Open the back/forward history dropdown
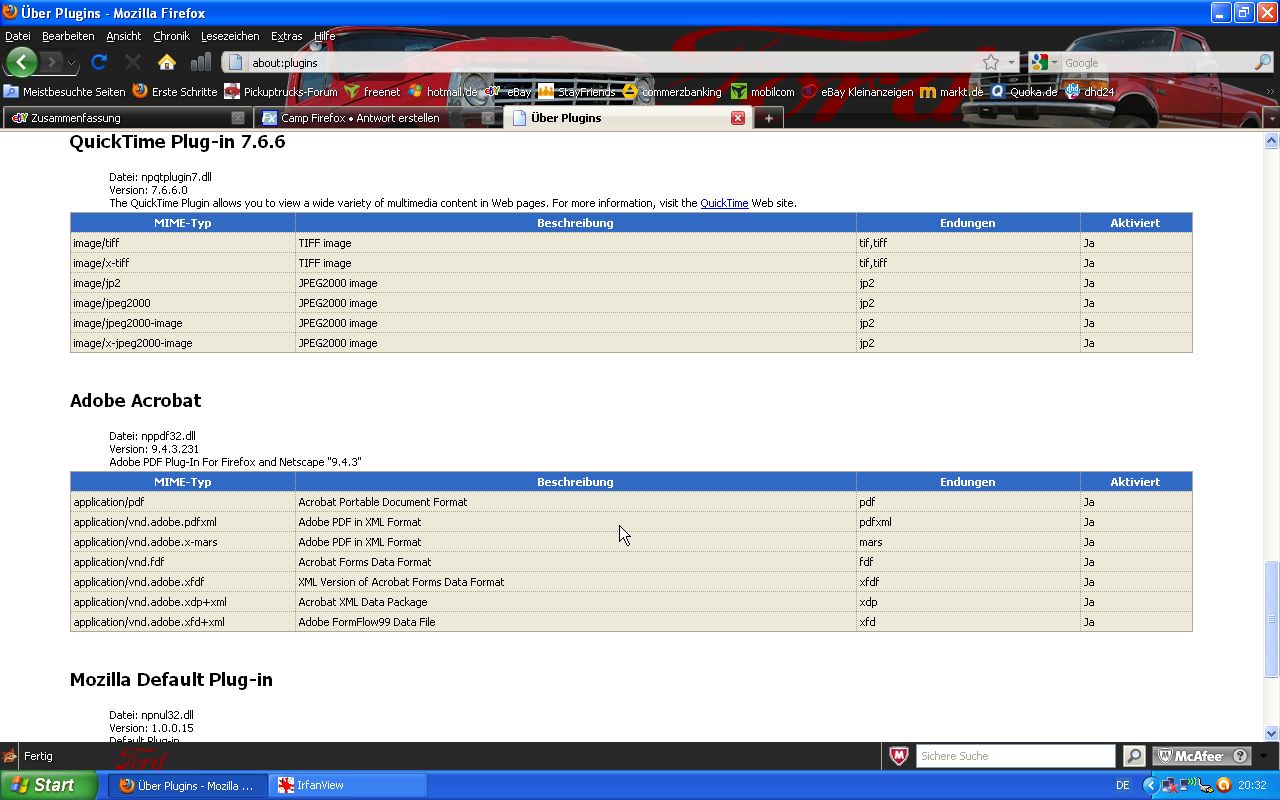 71,62
